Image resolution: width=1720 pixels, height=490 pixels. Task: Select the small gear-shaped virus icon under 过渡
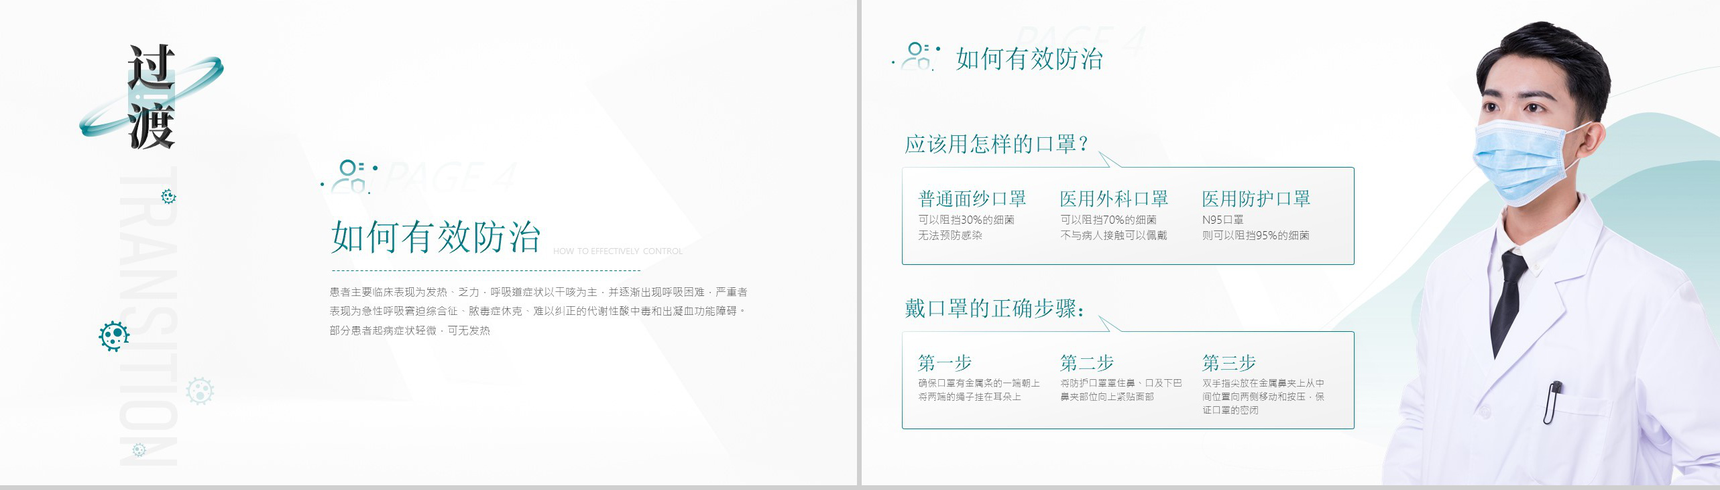(x=168, y=197)
